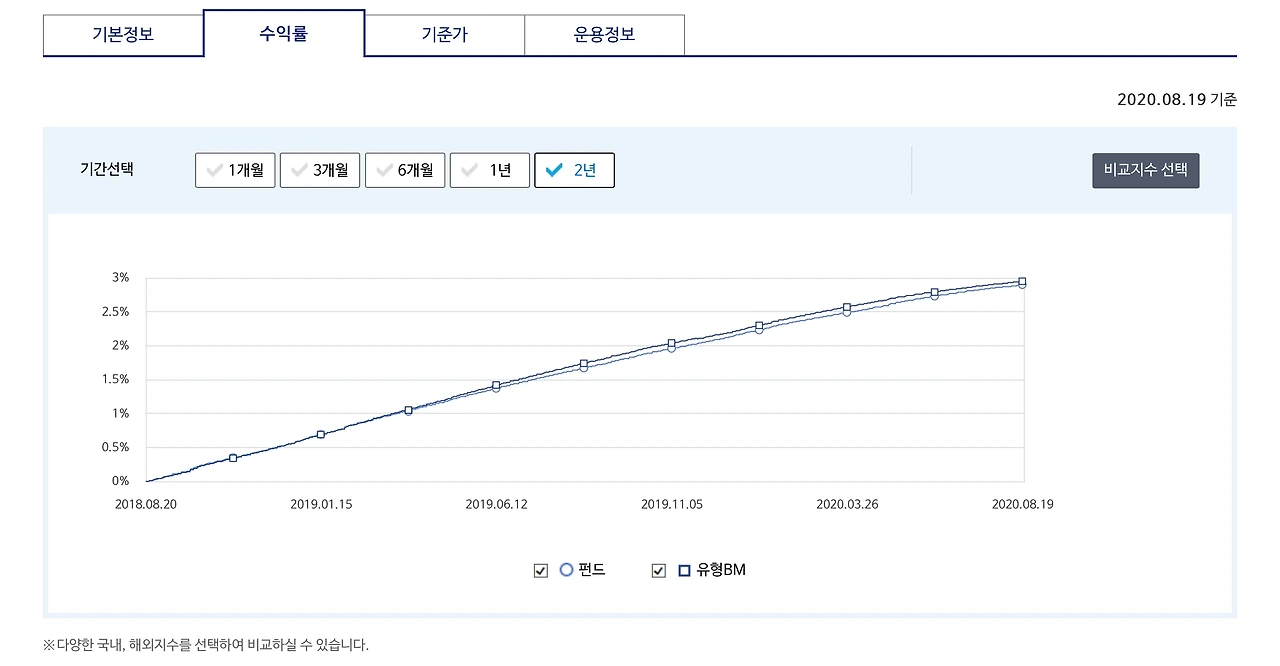Screen dimensions: 1280x666
Task: Choose the 3개월 period option
Action: (x=320, y=170)
